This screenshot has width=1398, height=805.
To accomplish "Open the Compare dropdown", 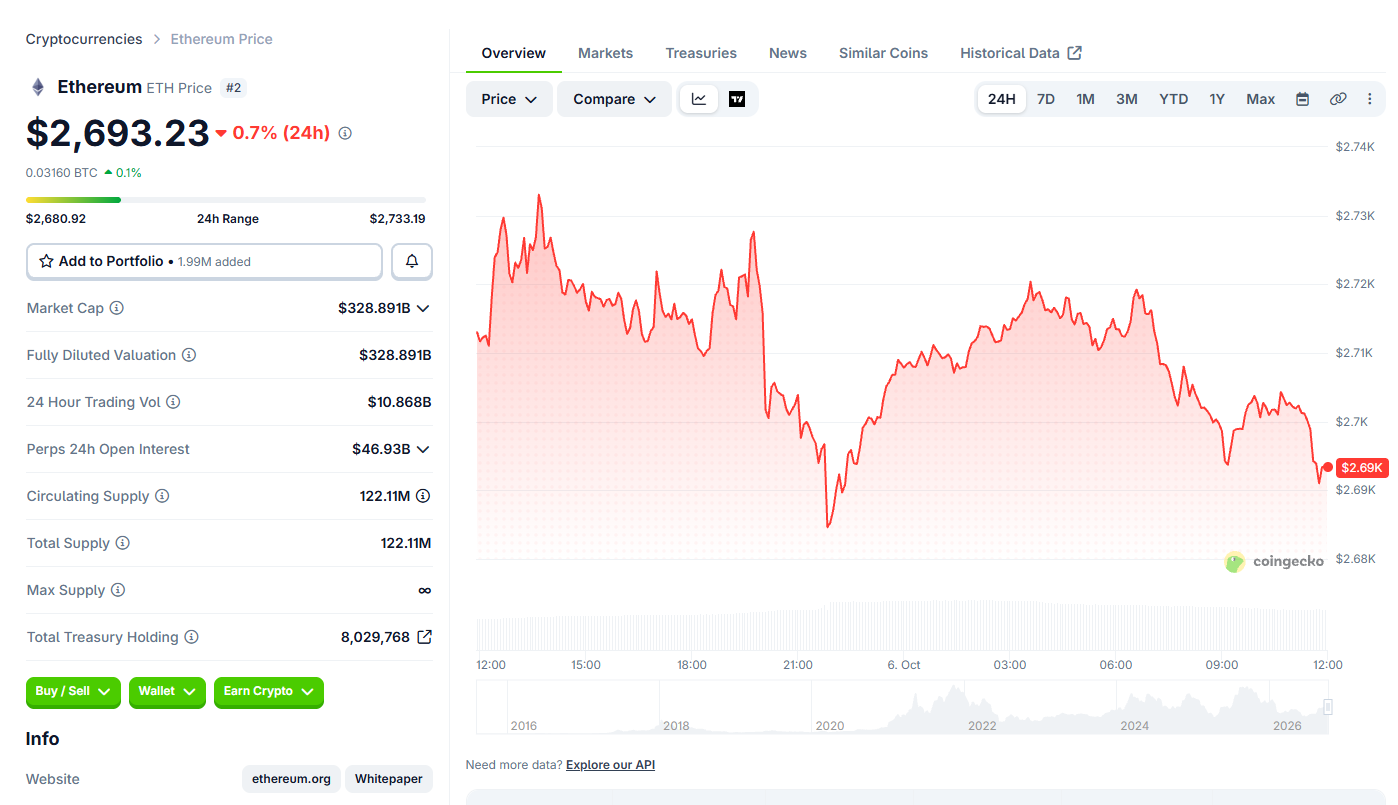I will click(614, 99).
